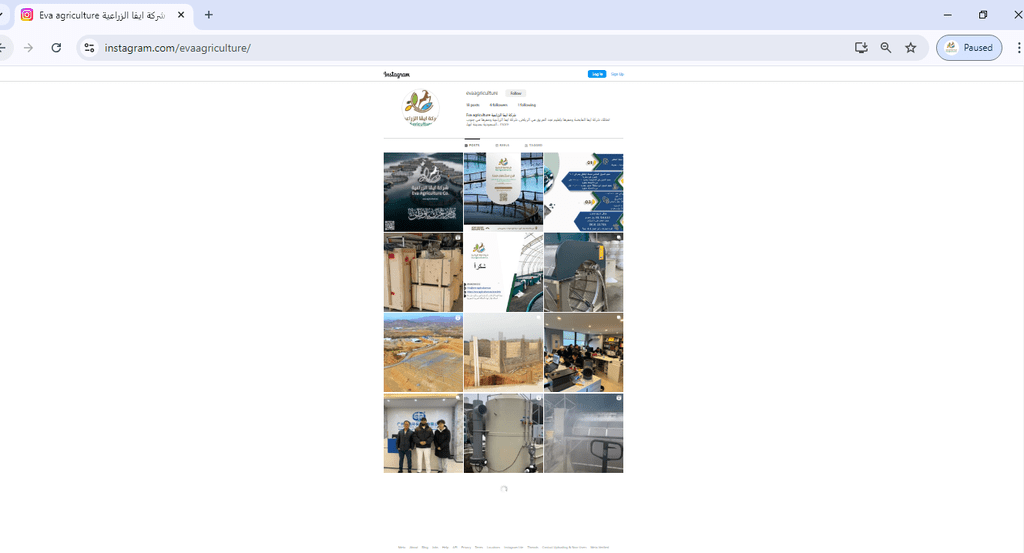Open the large cylindrical tank post

pos(504,433)
